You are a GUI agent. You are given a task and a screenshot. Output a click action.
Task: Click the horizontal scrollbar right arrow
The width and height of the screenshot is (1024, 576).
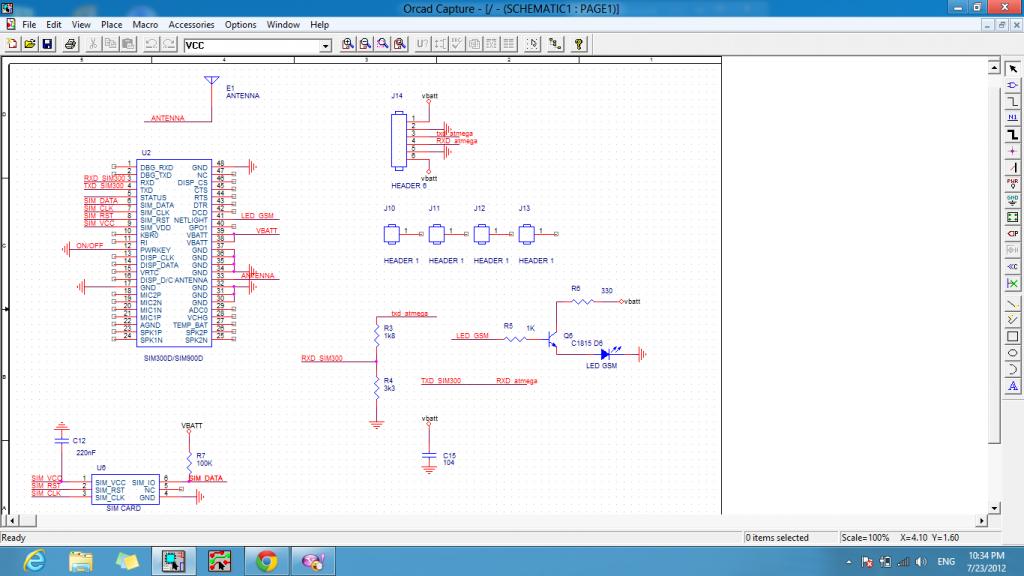(x=982, y=520)
